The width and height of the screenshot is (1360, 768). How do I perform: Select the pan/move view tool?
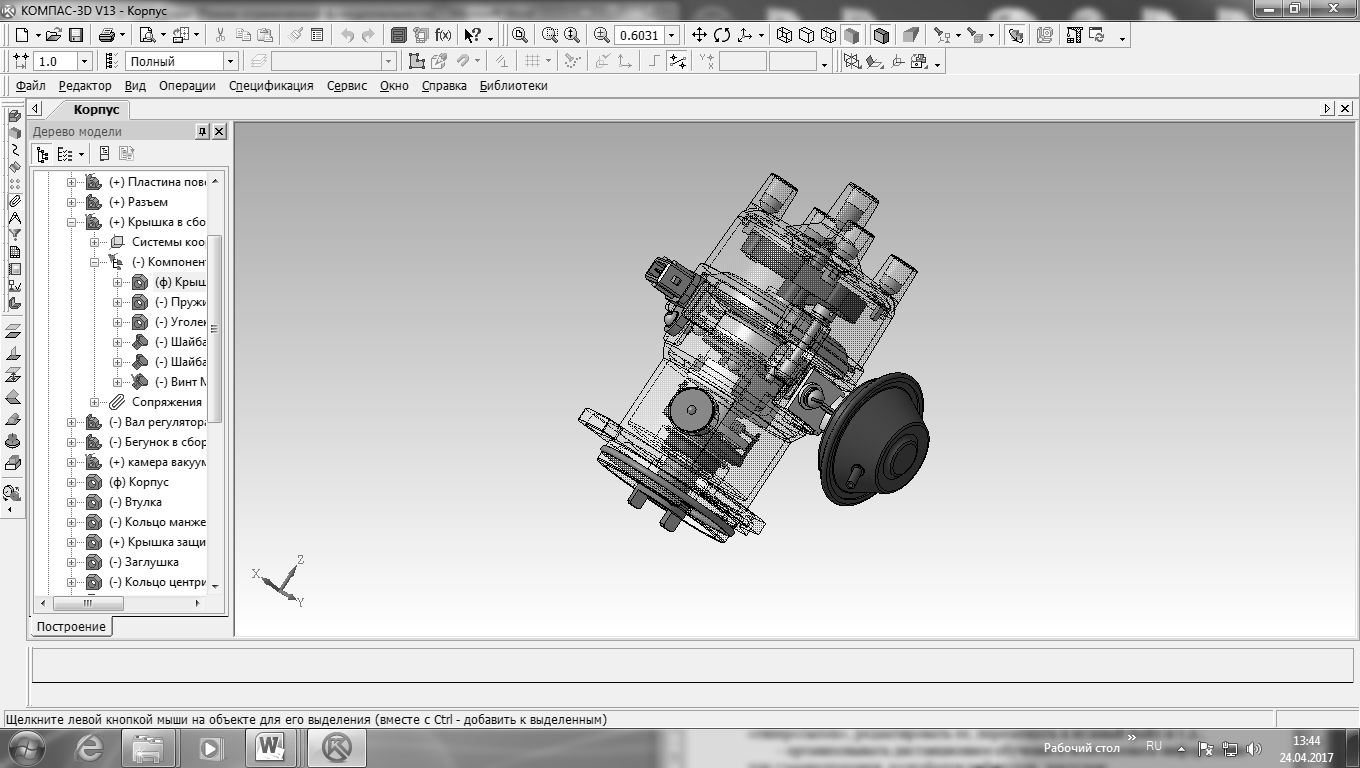coord(700,35)
